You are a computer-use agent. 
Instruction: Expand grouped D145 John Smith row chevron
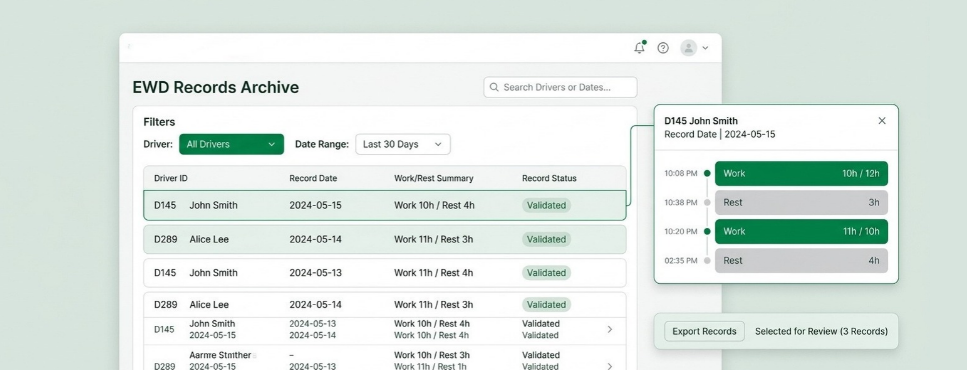pos(610,329)
